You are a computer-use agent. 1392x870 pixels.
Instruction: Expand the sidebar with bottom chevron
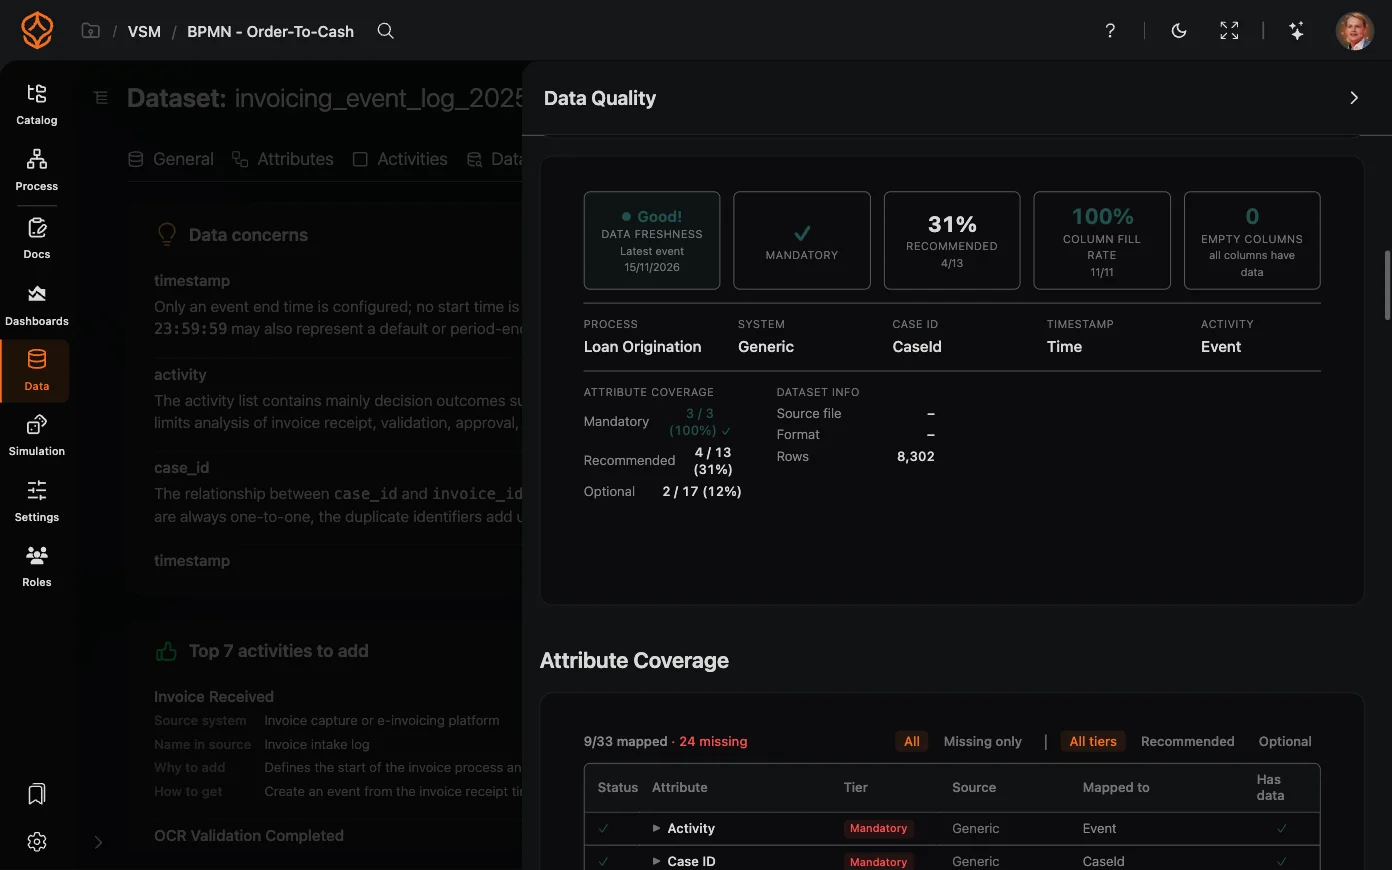[98, 842]
